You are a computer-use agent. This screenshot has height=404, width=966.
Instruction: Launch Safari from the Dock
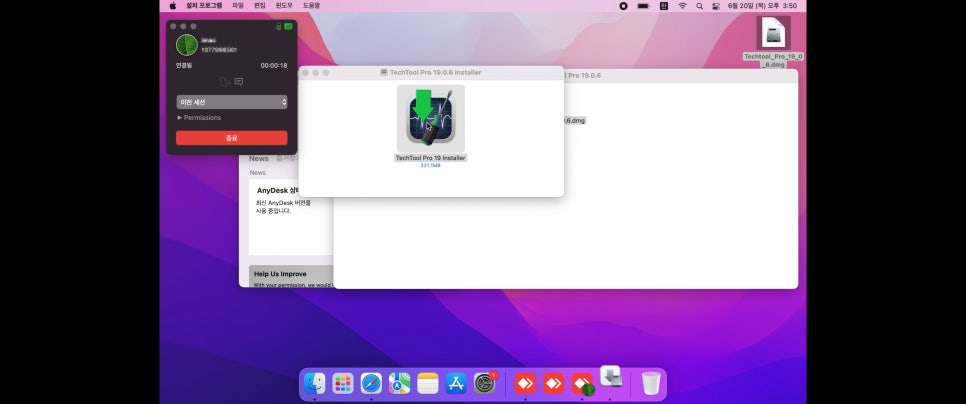click(x=371, y=383)
